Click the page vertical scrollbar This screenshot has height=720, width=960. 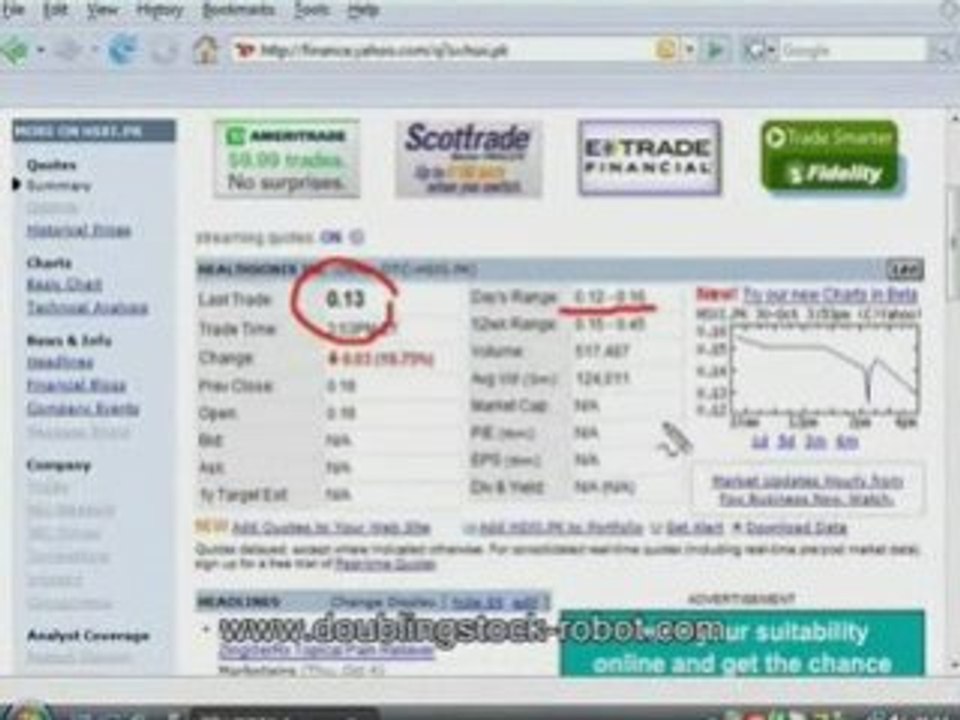pos(954,392)
